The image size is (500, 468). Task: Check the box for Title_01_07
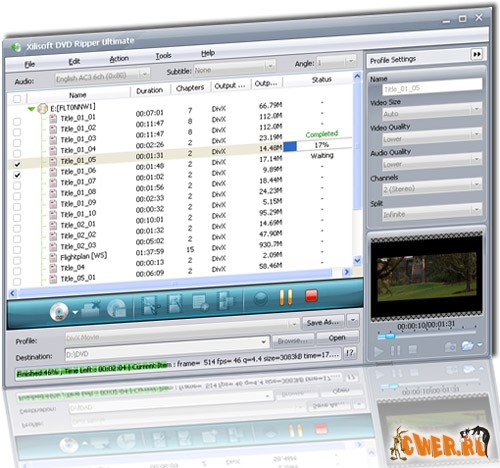coord(17,185)
